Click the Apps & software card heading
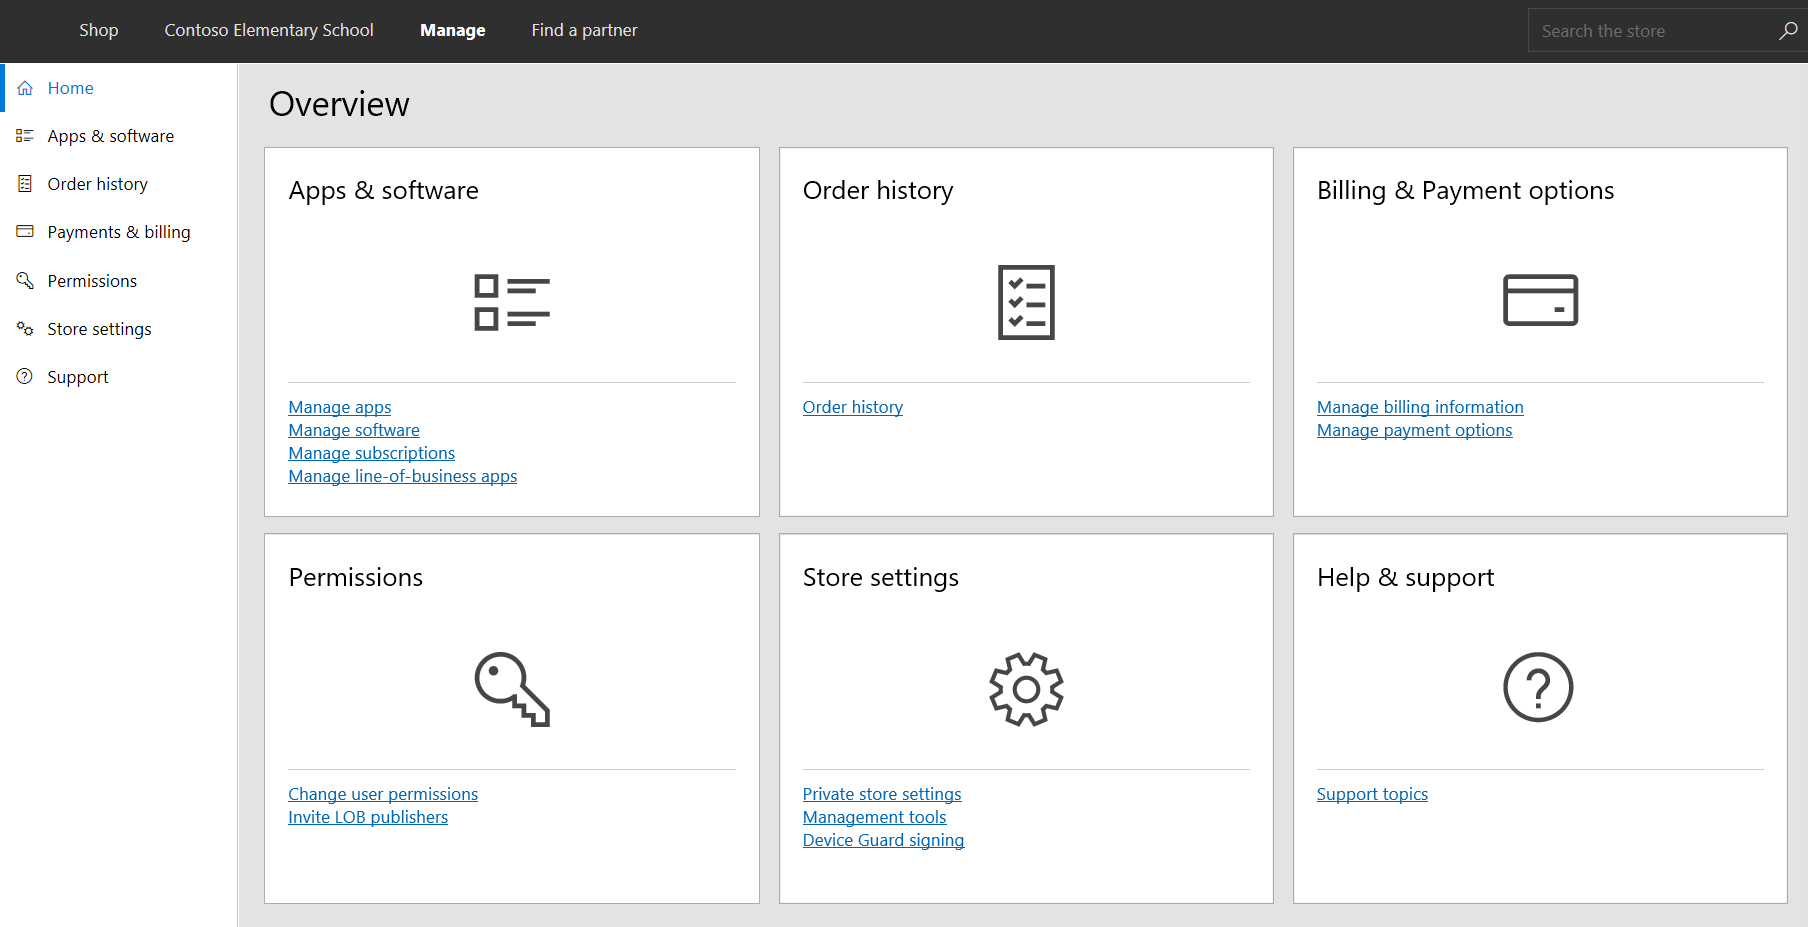The image size is (1808, 927). pyautogui.click(x=384, y=190)
